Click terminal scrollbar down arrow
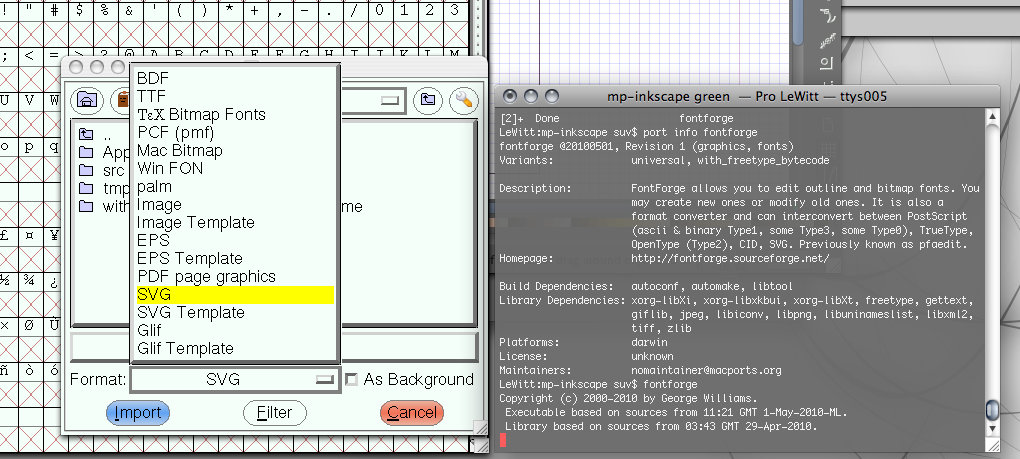Screen dimensions: 1020x459 tap(992, 429)
